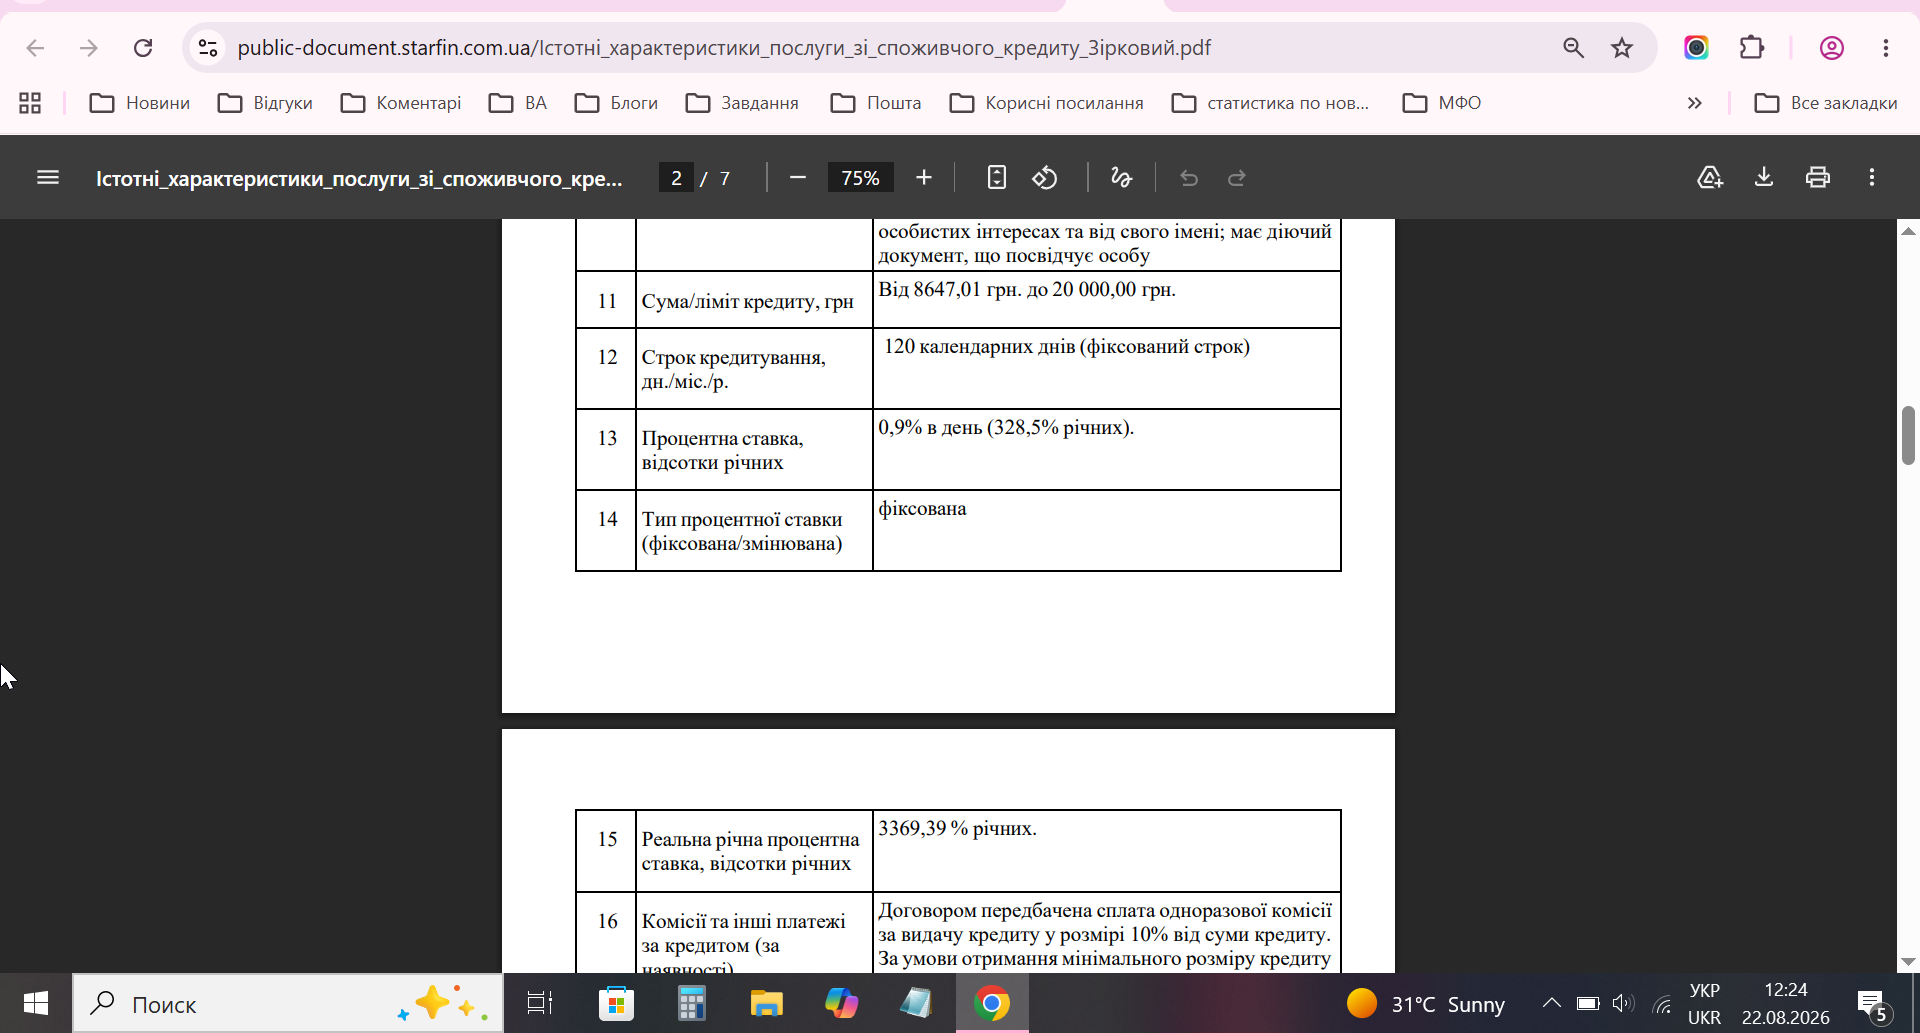Open the apps grid shortcut

30,103
